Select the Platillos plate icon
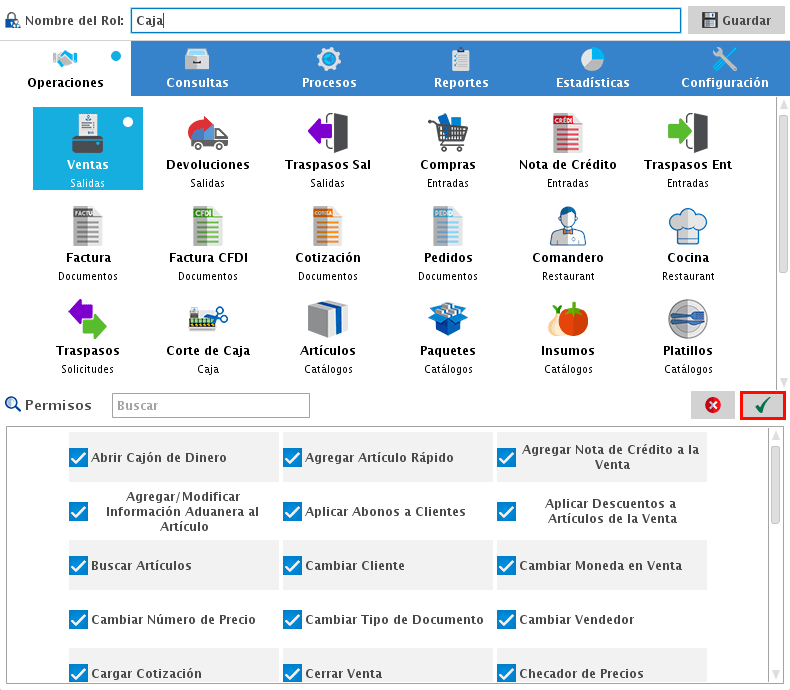The image size is (790, 690). 688,319
